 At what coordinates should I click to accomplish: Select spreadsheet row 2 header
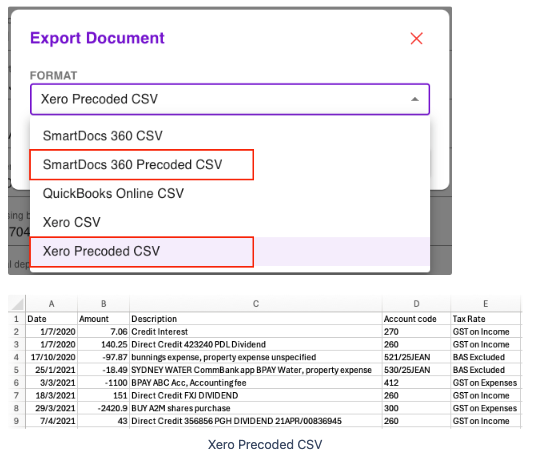tap(16, 332)
